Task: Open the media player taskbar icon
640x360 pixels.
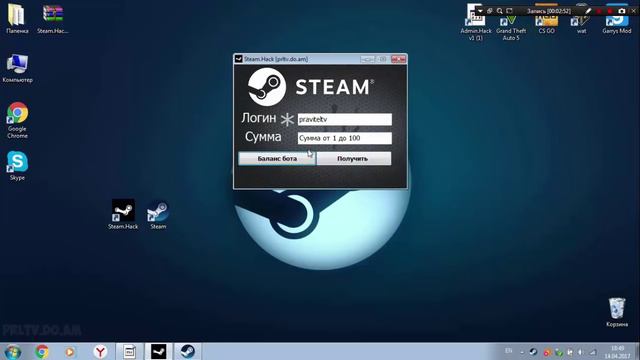Action: click(x=70, y=351)
